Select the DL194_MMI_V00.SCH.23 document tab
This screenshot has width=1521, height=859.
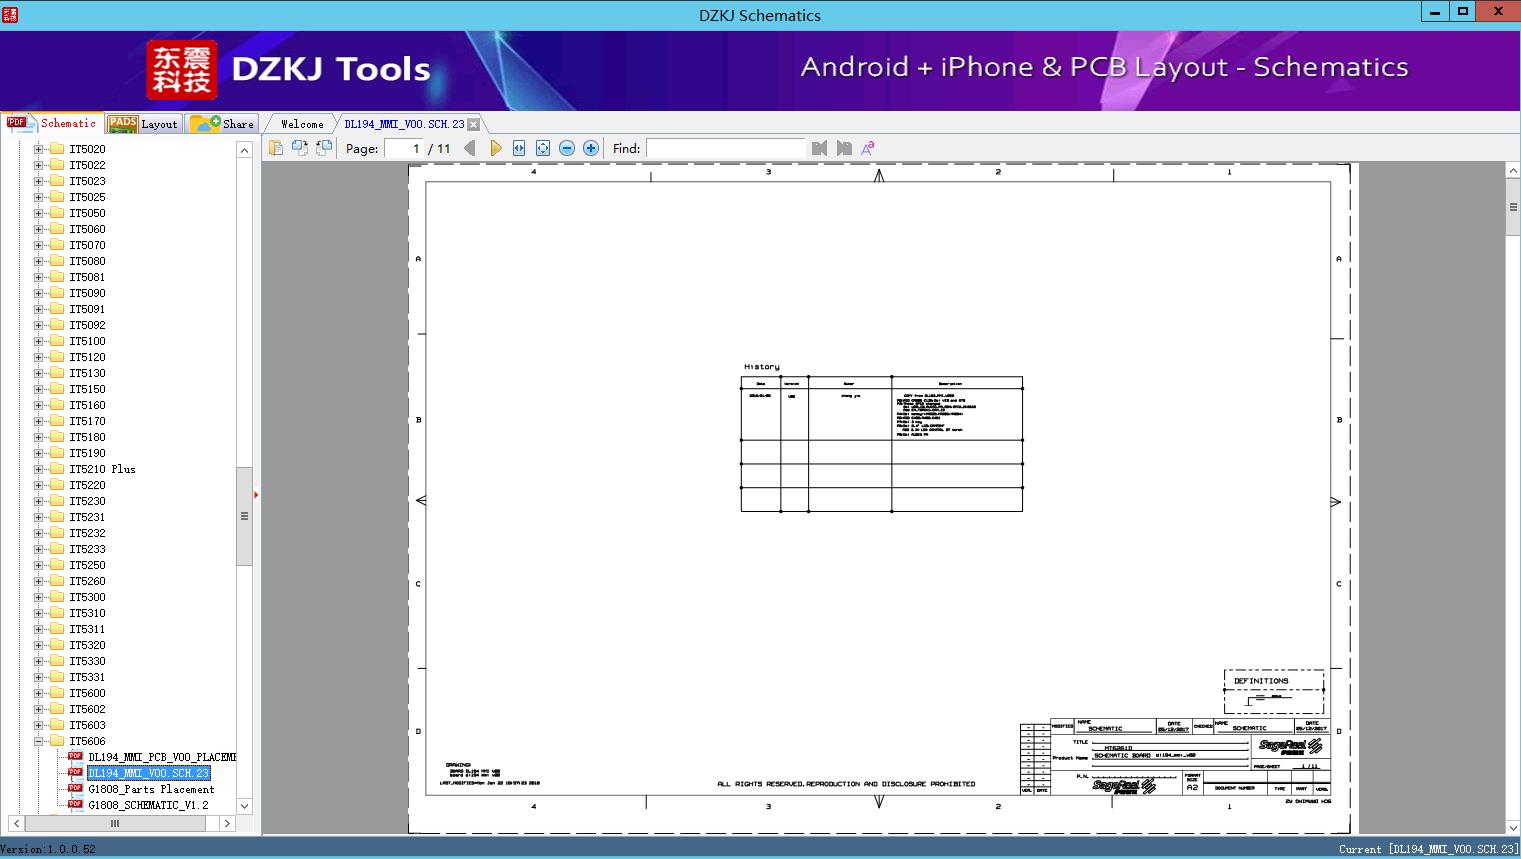[x=404, y=124]
